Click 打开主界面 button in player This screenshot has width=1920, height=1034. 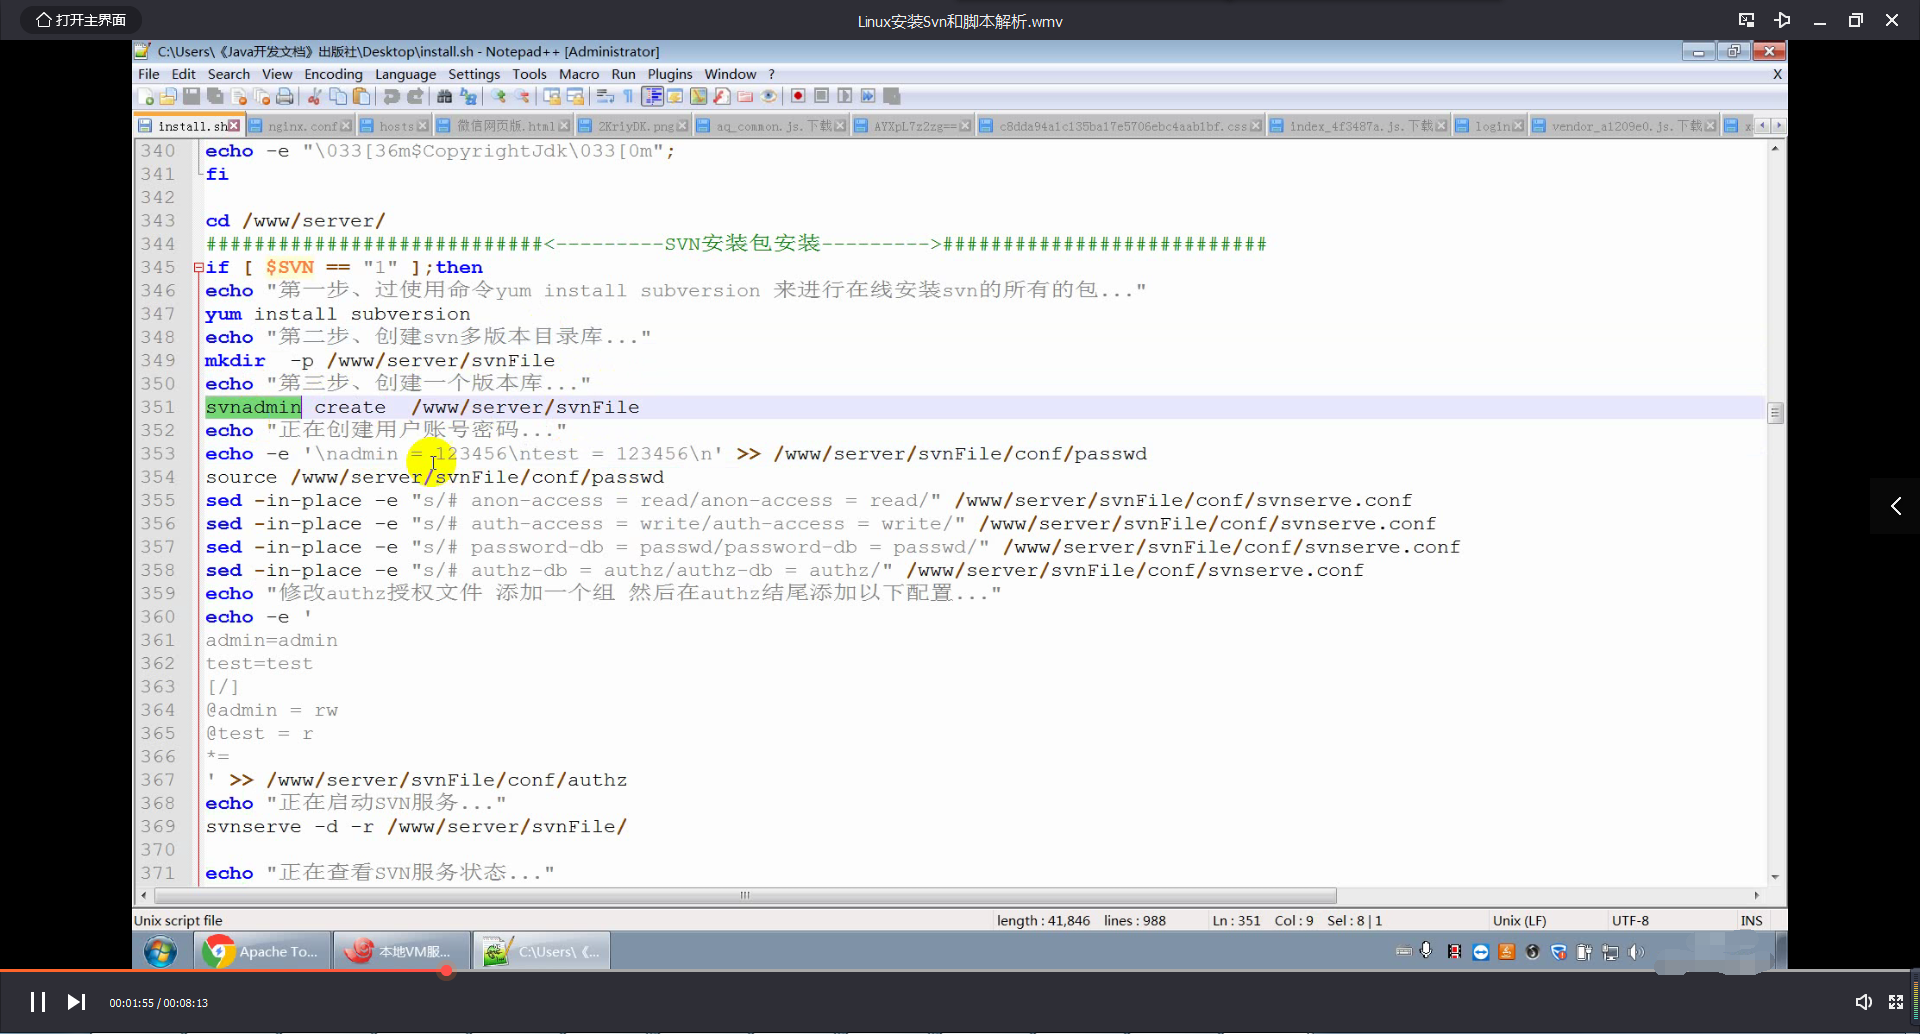(x=81, y=20)
